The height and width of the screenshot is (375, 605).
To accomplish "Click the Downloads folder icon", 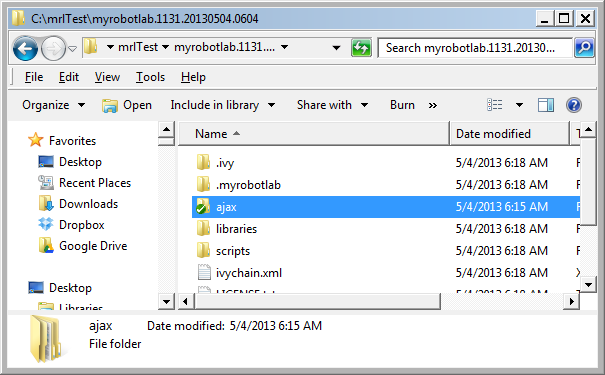I will click(46, 203).
